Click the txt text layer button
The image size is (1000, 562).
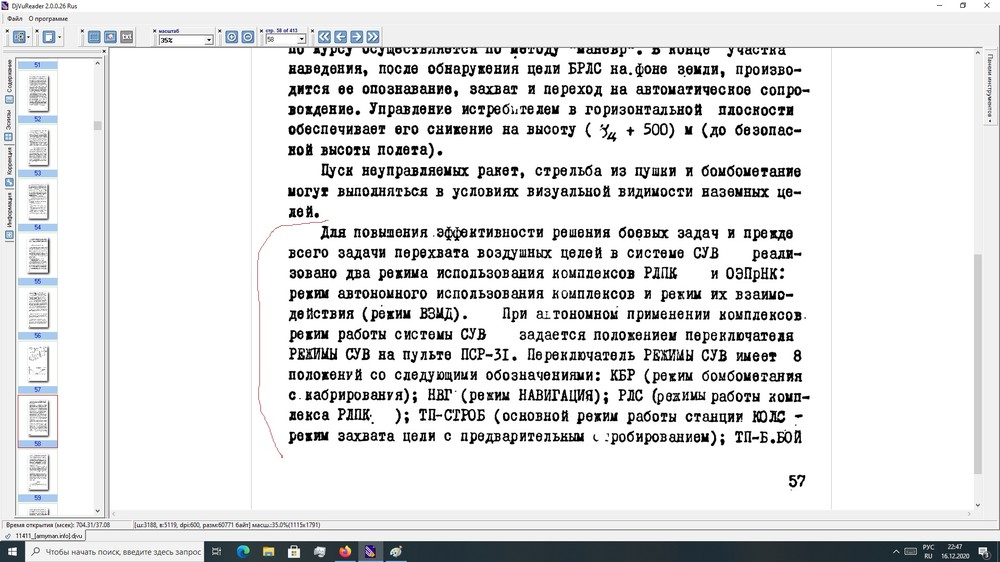(x=126, y=37)
